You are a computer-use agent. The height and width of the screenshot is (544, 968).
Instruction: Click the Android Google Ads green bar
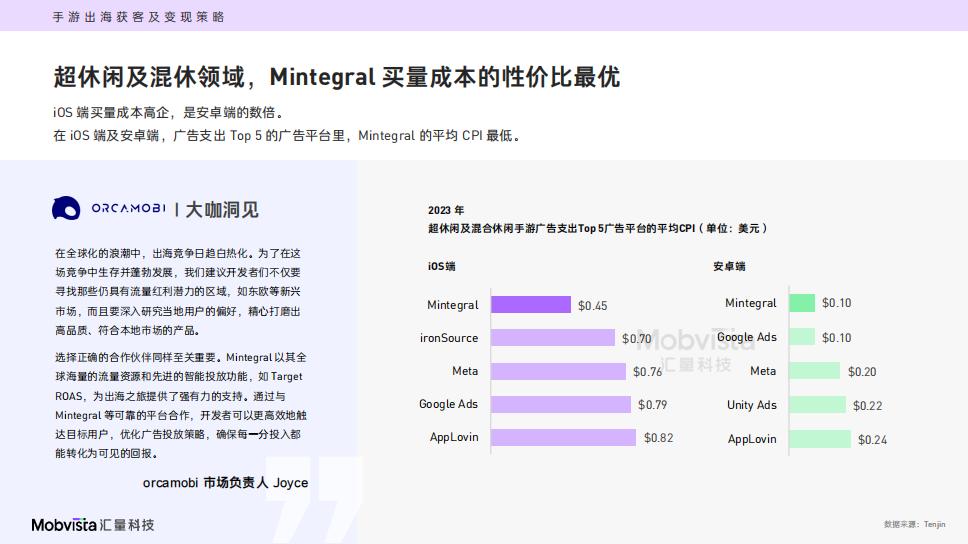coord(803,337)
